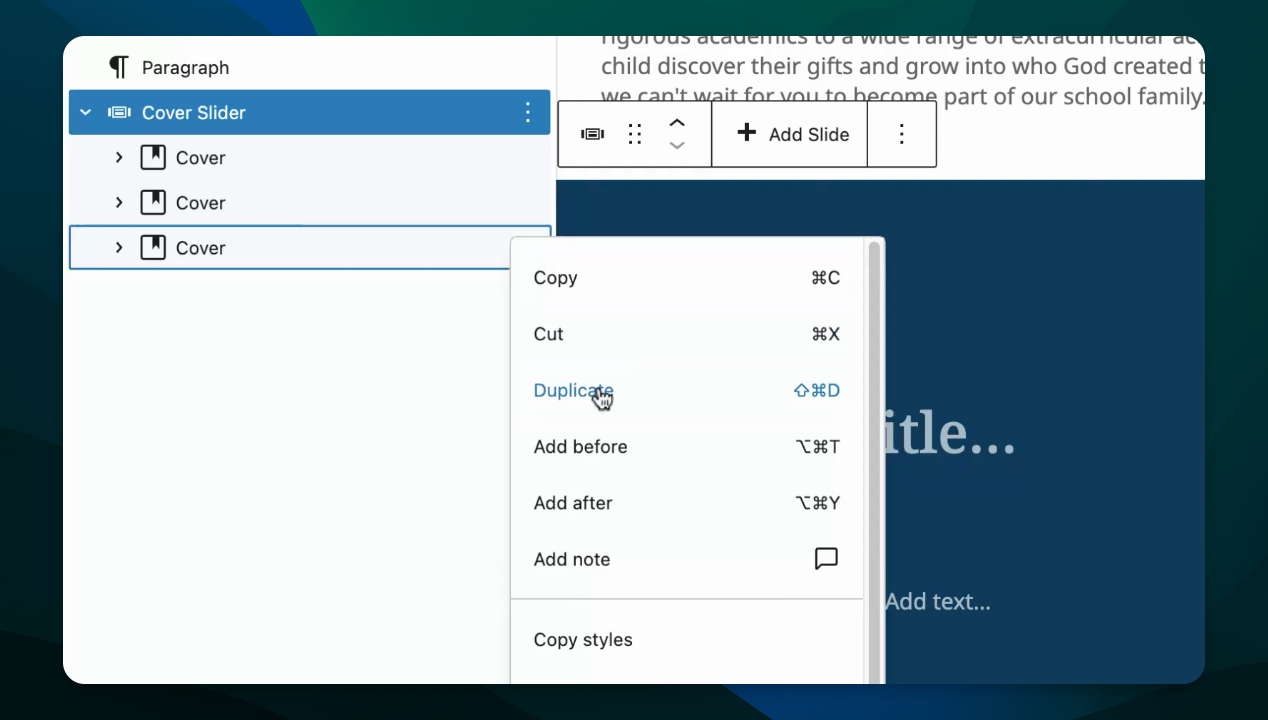Select Copy styles in the context menu

(x=583, y=640)
